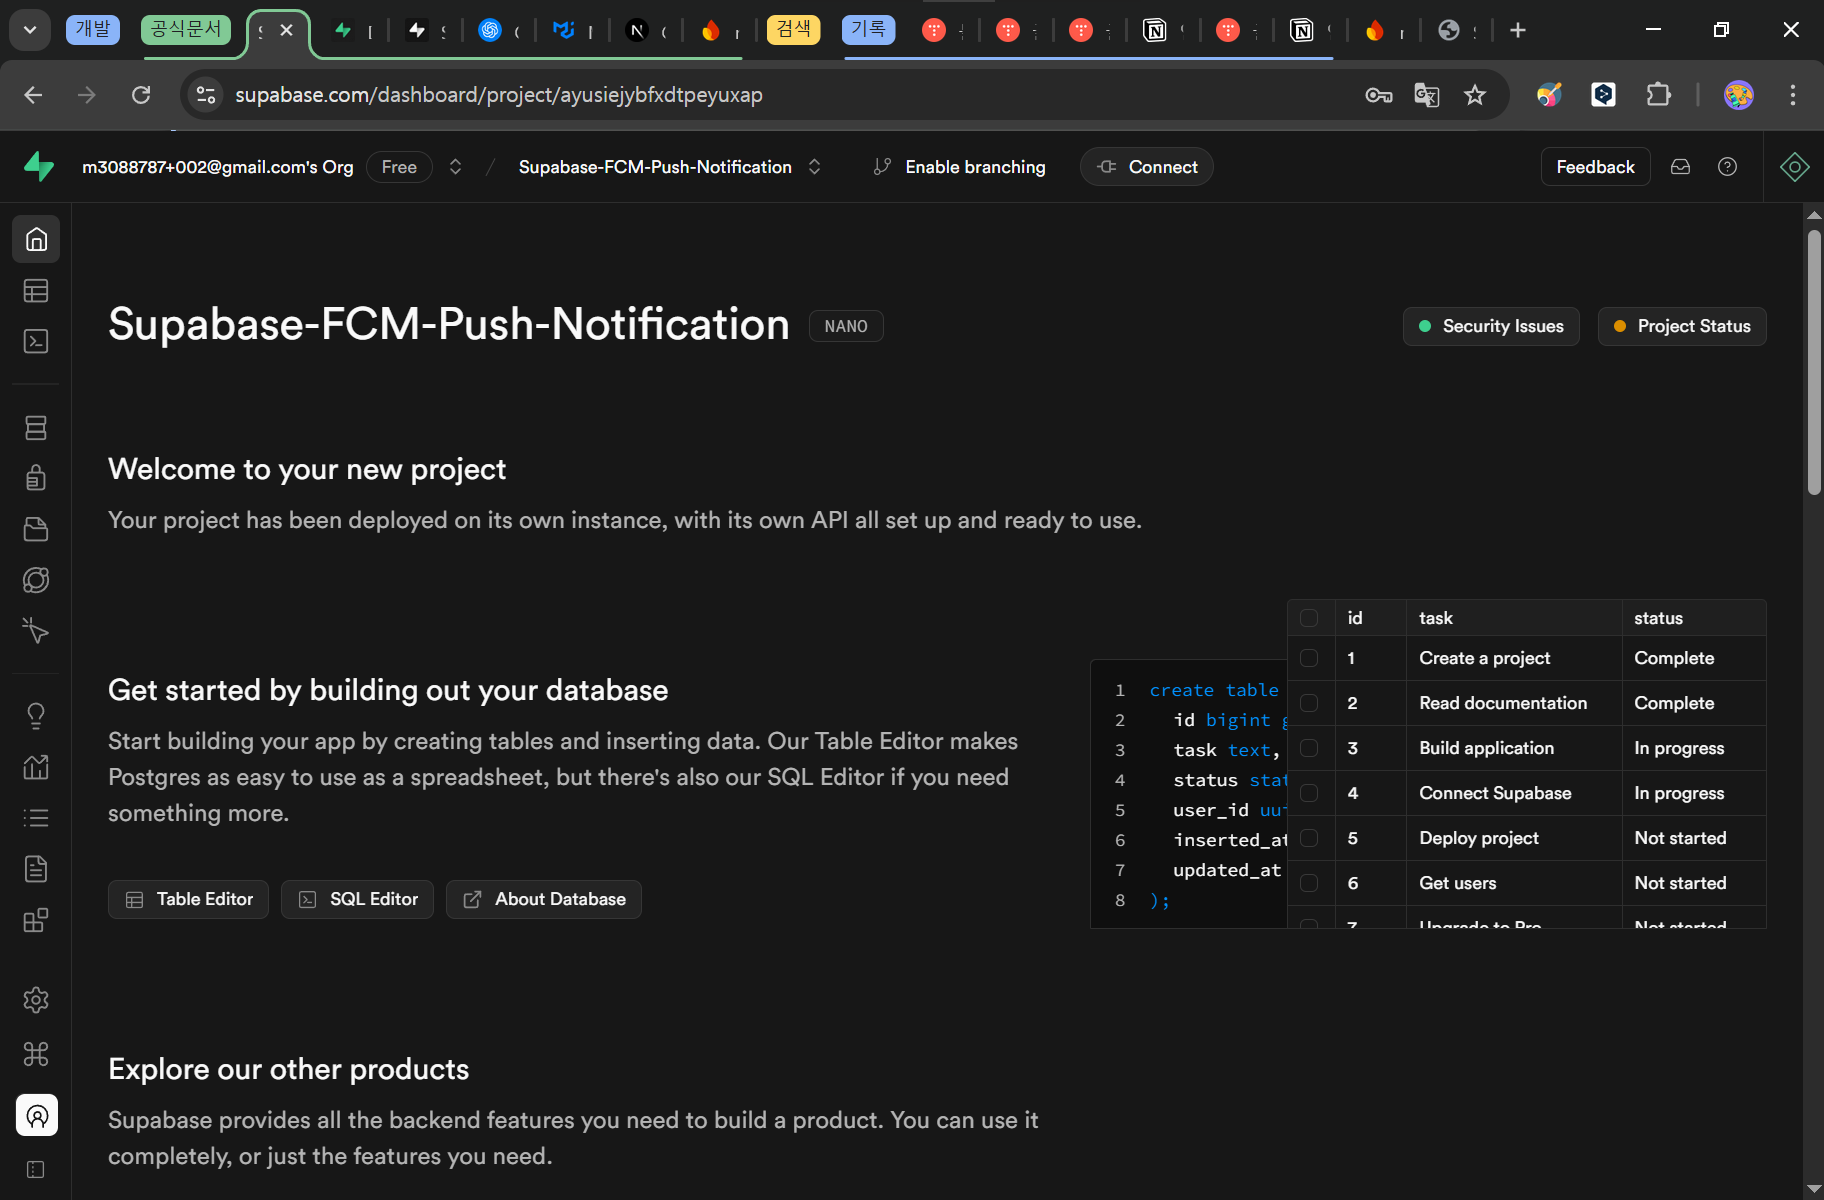Open the Integrations blocks icon

[x=36, y=920]
